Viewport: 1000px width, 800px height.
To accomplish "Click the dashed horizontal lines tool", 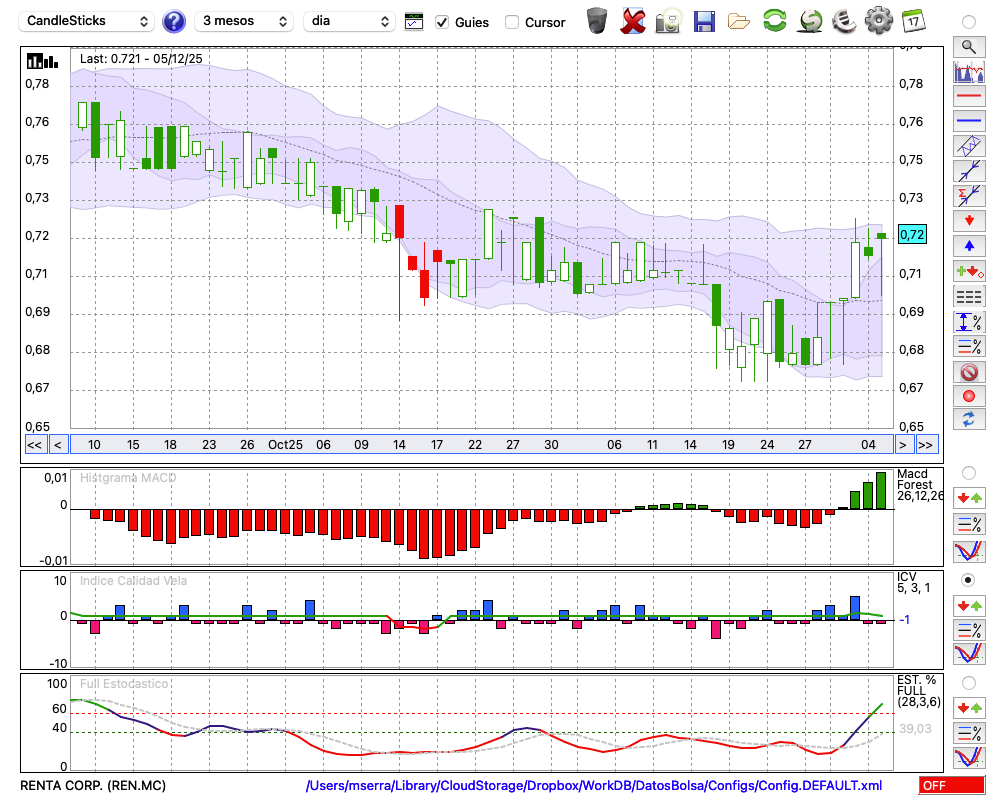I will click(x=969, y=296).
